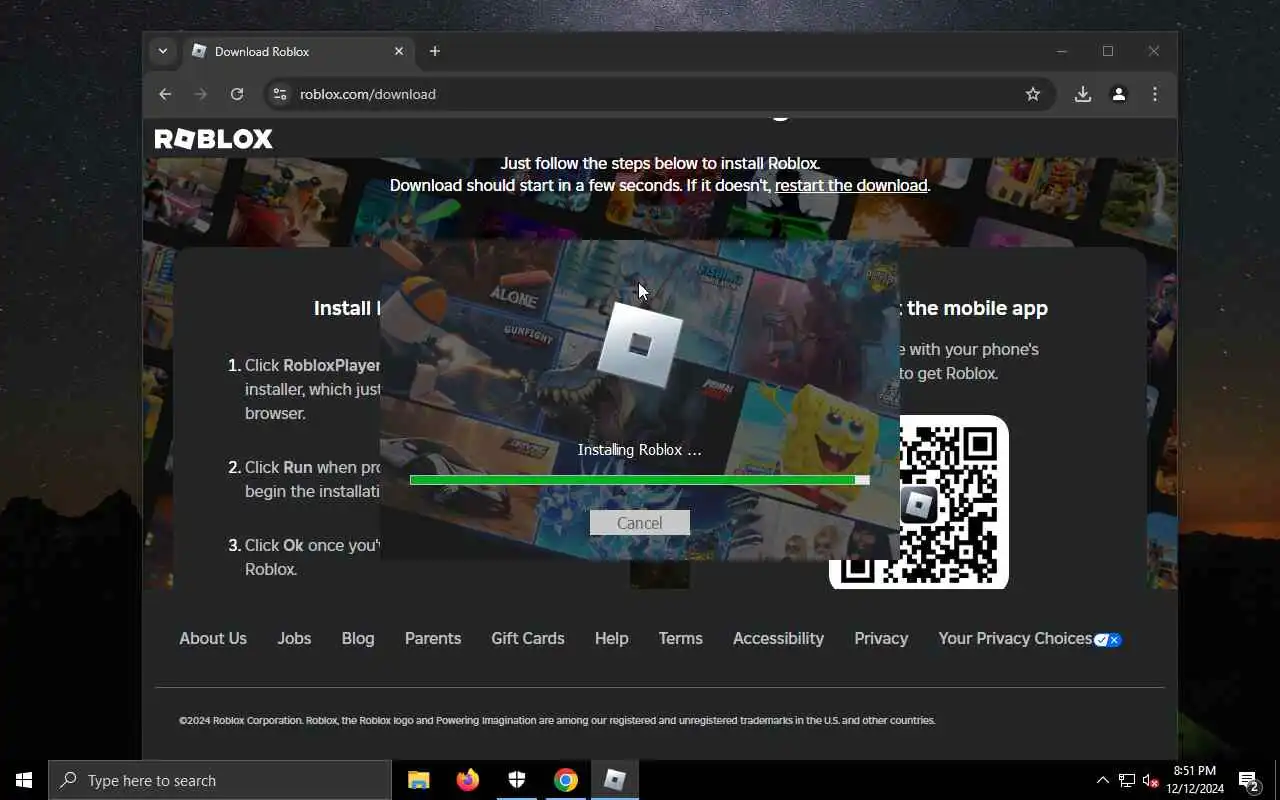The width and height of the screenshot is (1280, 800).
Task: Open the Jobs footer link
Action: coord(294,638)
